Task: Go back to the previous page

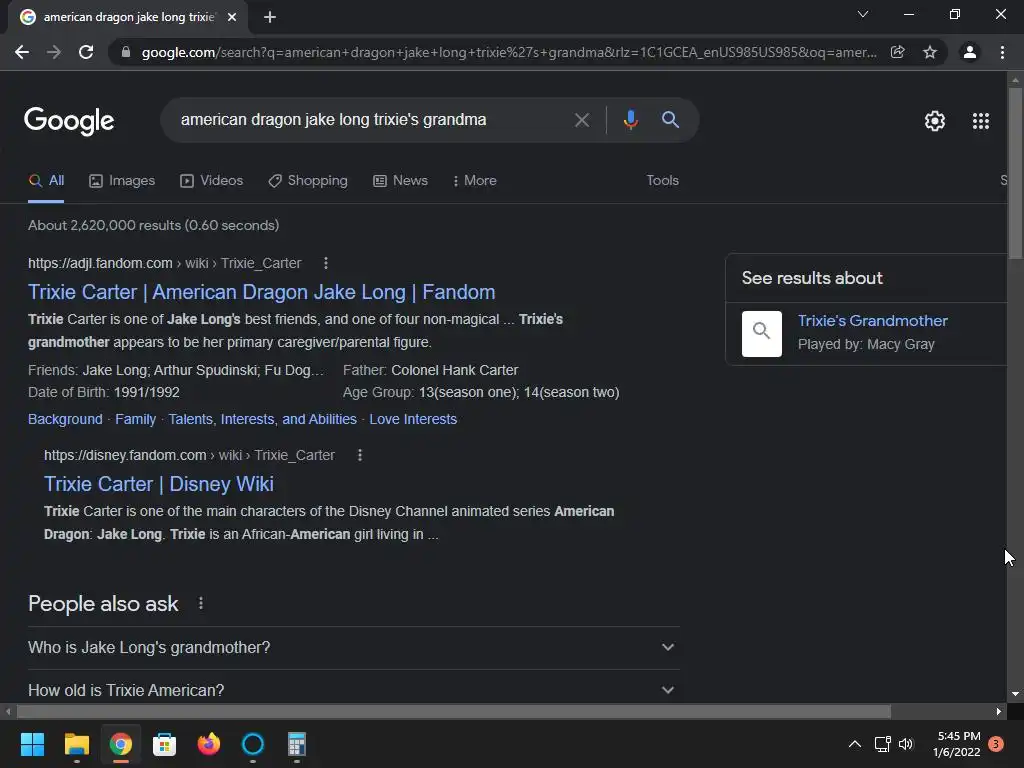Action: [x=22, y=52]
